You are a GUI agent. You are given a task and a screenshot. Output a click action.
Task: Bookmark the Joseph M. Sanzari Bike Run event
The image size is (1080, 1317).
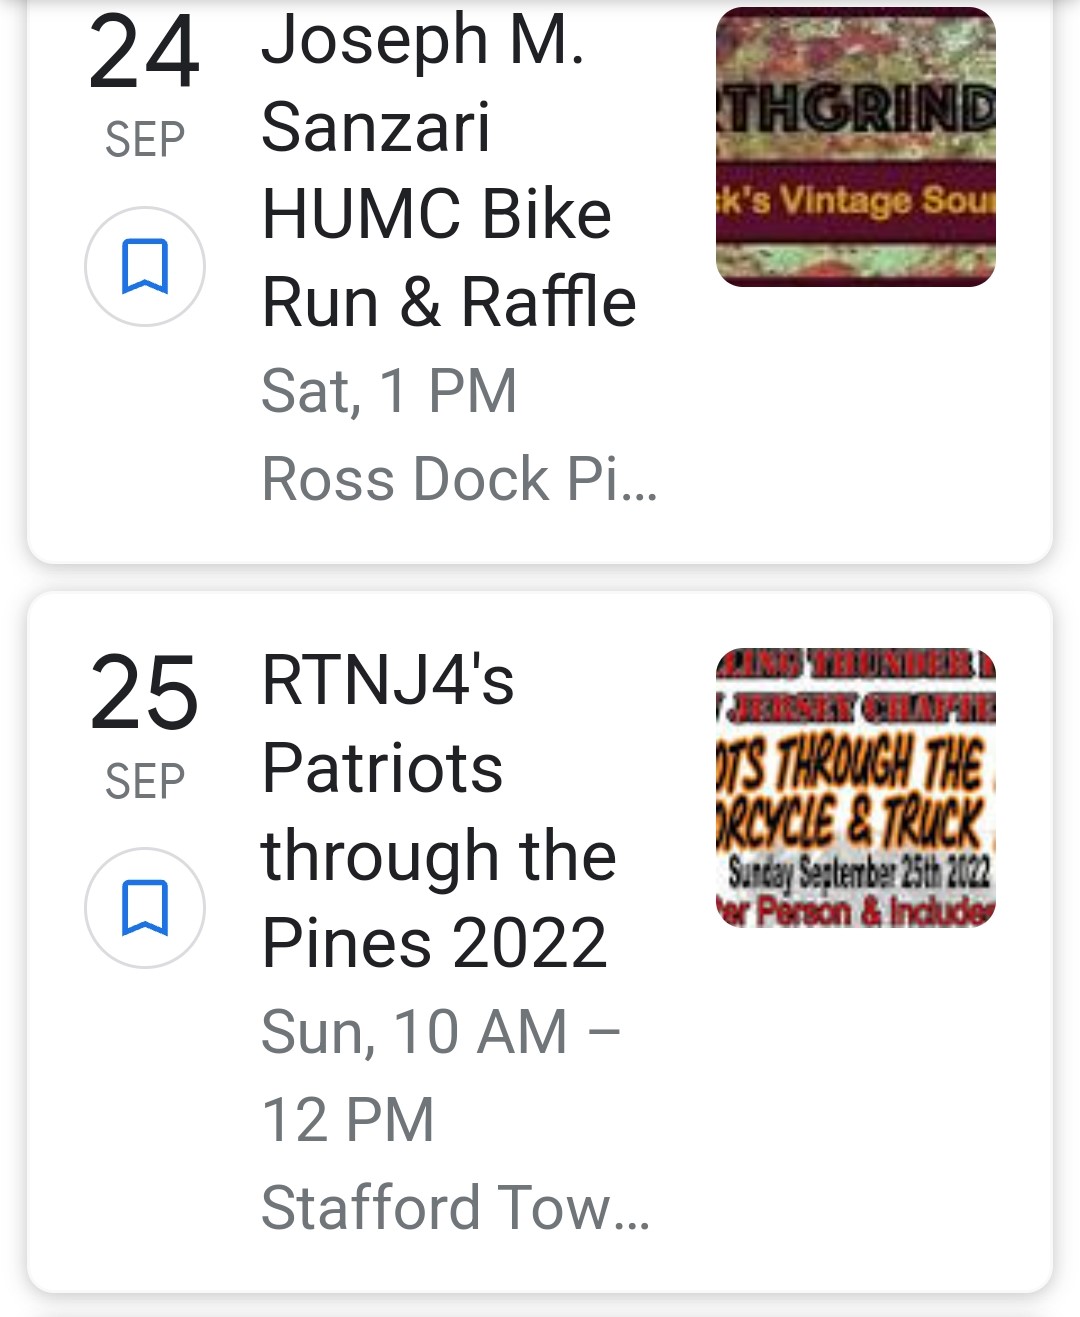(x=145, y=266)
